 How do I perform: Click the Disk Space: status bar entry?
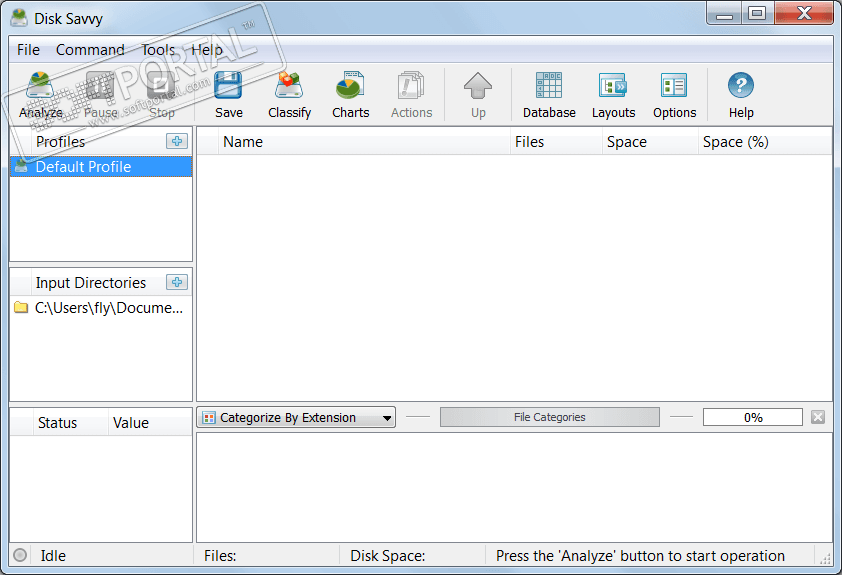tap(388, 556)
